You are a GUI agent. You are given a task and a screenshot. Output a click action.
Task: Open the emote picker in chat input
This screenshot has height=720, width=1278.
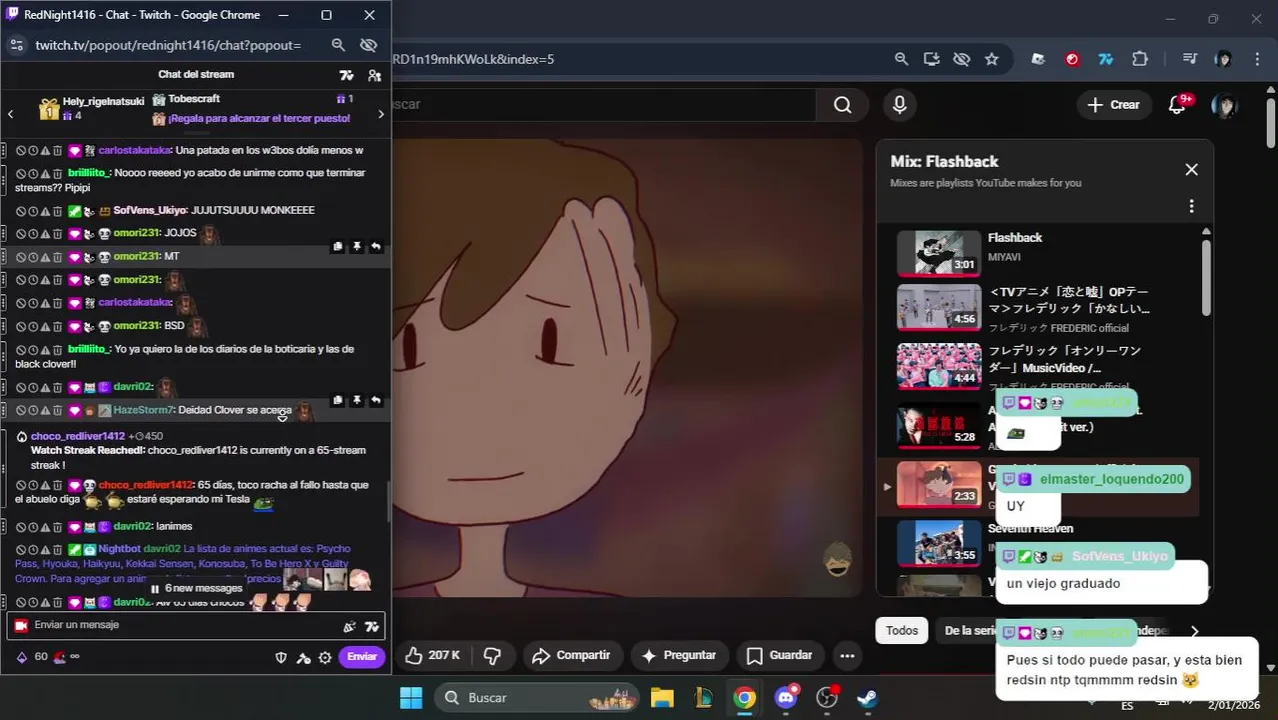click(x=349, y=626)
